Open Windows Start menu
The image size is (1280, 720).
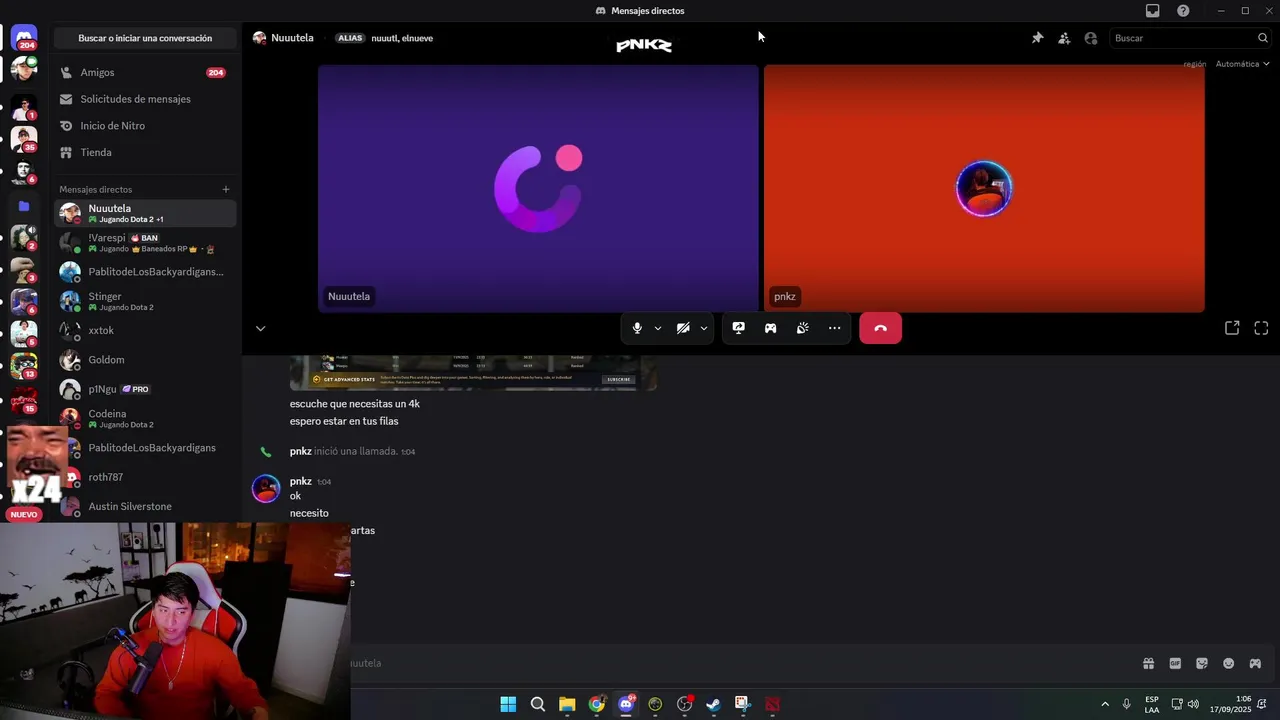click(508, 704)
